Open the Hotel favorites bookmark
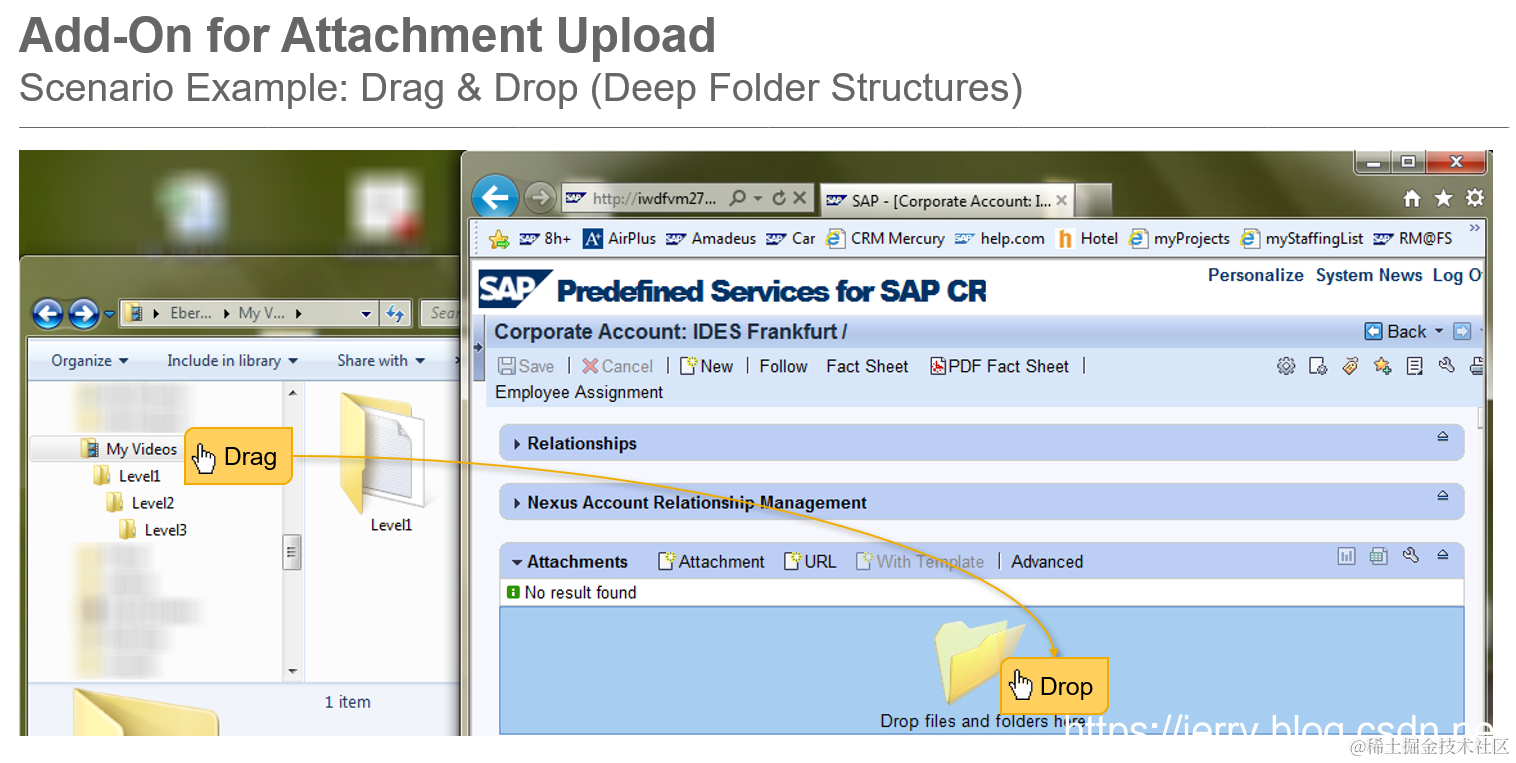This screenshot has width=1516, height=763. [1088, 239]
